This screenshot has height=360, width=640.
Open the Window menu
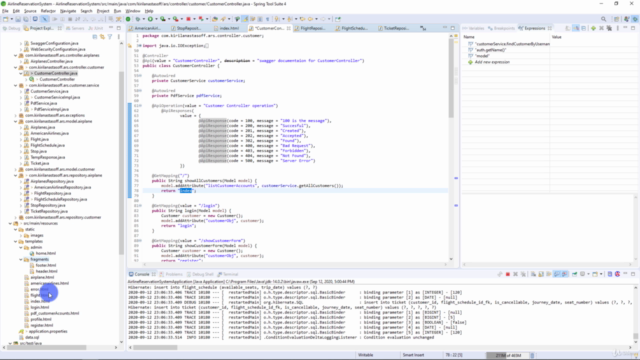pyautogui.click(x=133, y=11)
